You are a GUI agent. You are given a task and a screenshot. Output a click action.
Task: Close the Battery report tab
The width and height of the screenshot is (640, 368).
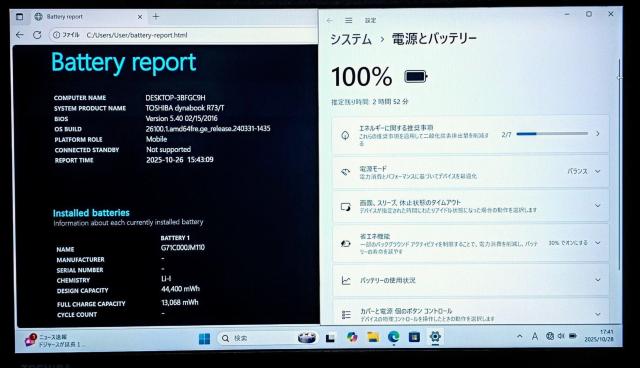(x=140, y=17)
